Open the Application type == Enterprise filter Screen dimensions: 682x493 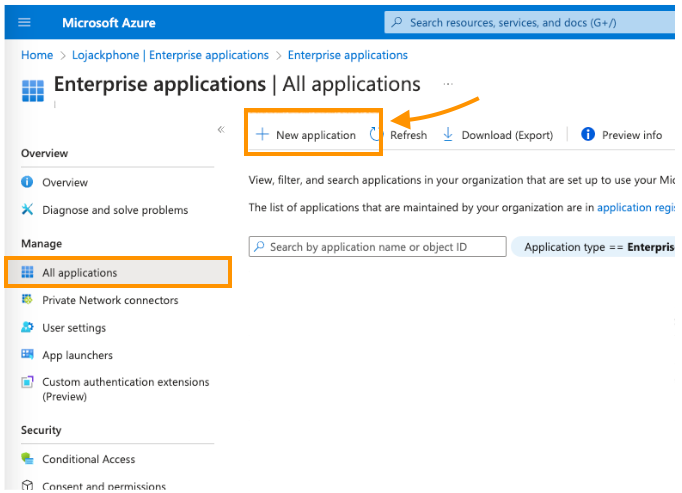click(593, 247)
